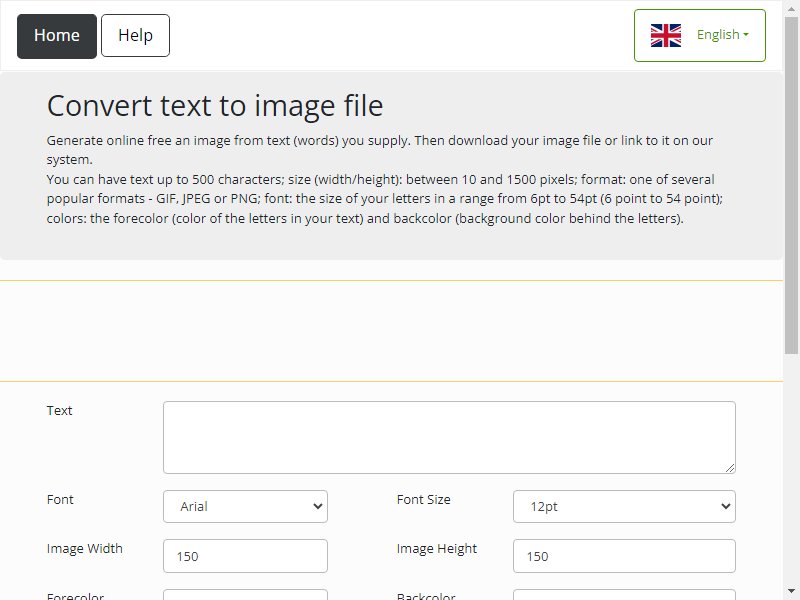This screenshot has width=800, height=600.
Task: Click the Image Height field
Action: coord(624,556)
